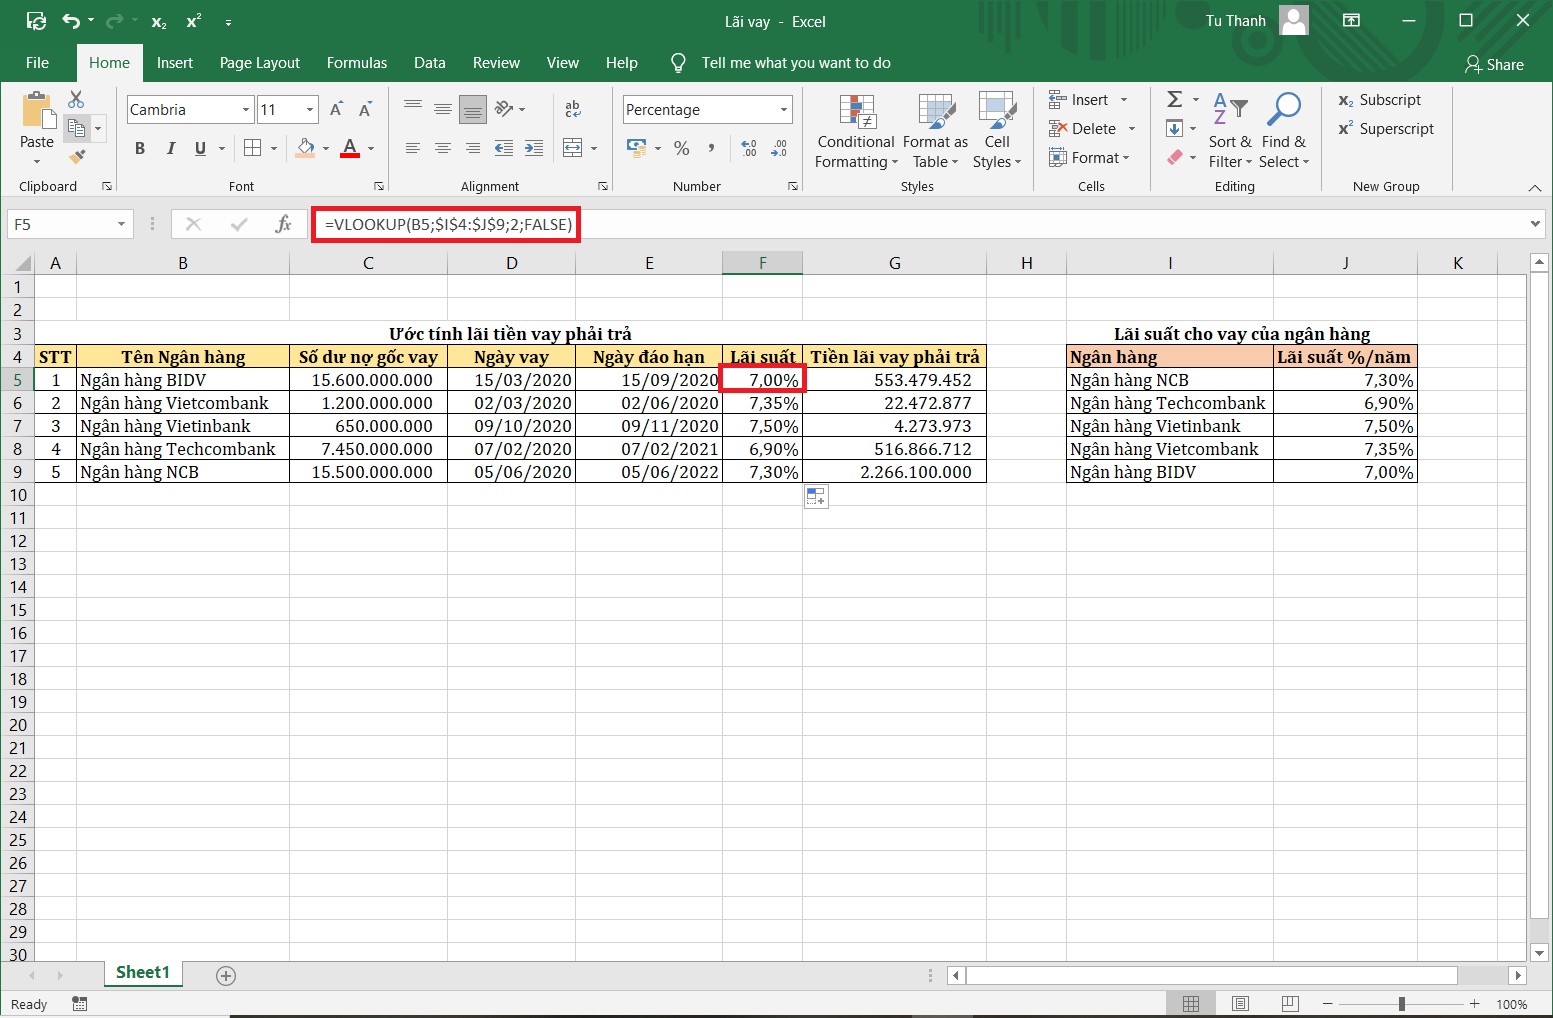Switch to Page Break Preview view
The image size is (1553, 1018).
(1290, 1003)
